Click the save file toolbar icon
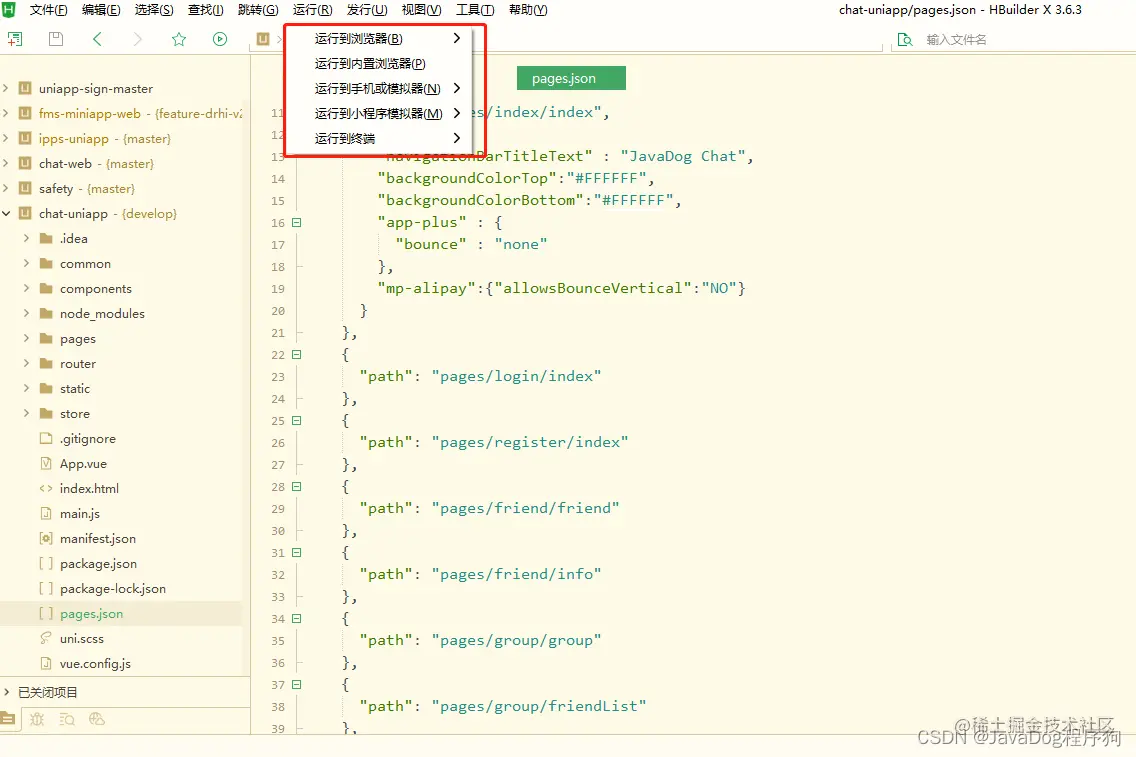The image size is (1136, 757). (x=56, y=39)
